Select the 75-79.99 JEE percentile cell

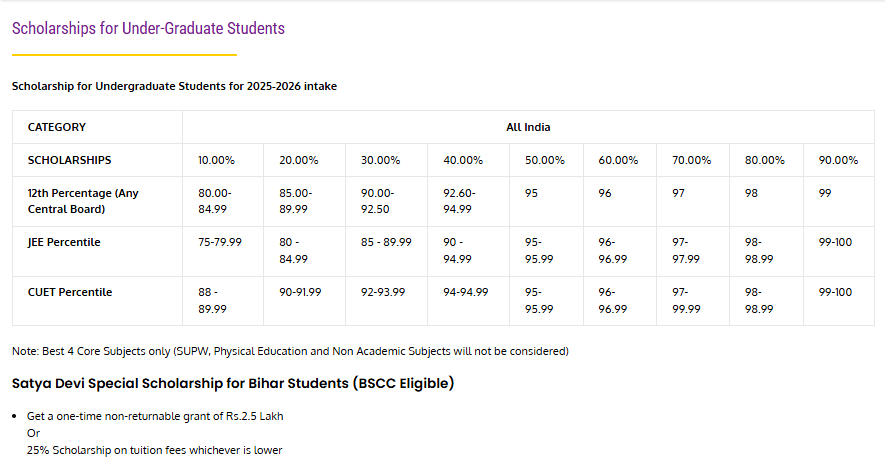(x=220, y=242)
